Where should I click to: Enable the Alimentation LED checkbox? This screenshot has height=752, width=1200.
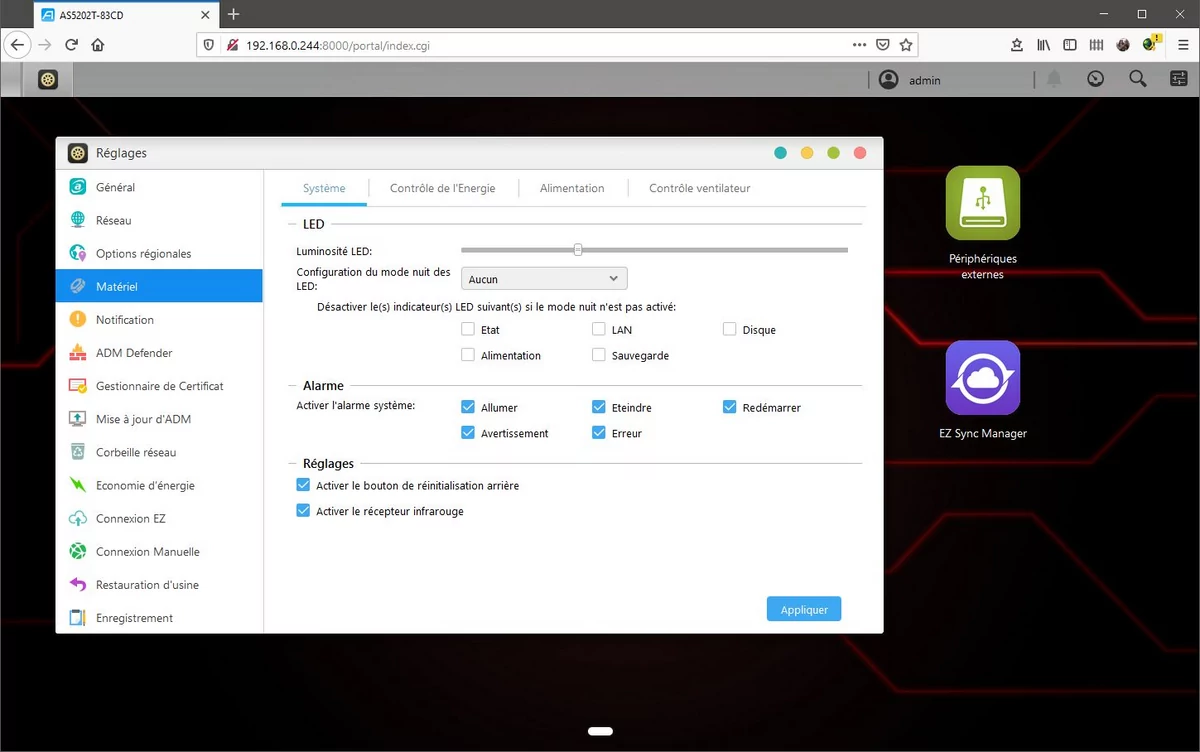pyautogui.click(x=468, y=355)
